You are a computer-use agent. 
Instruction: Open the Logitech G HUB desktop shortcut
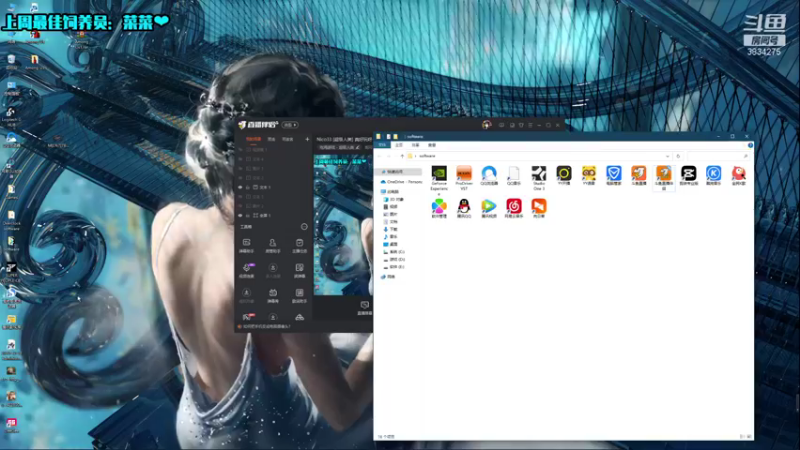tap(11, 117)
